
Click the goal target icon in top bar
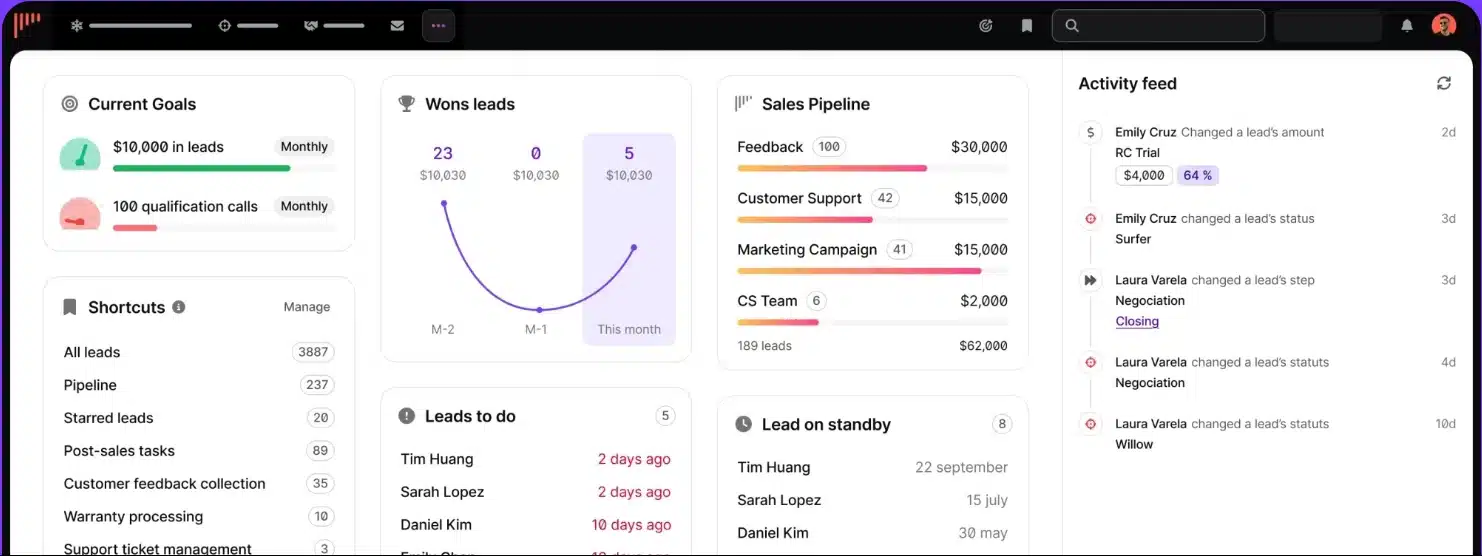click(985, 26)
